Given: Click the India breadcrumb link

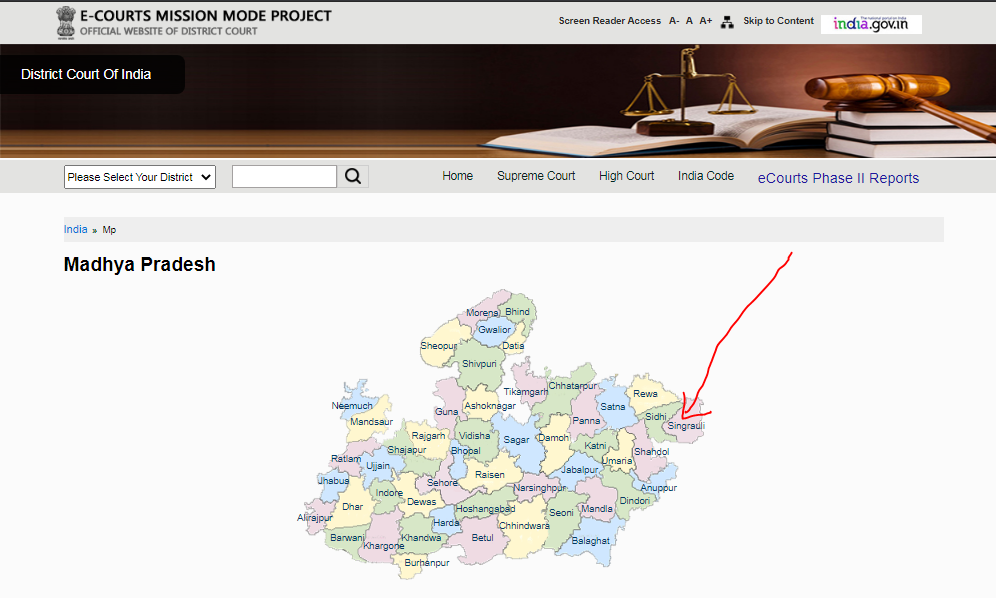Looking at the screenshot, I should (x=76, y=229).
